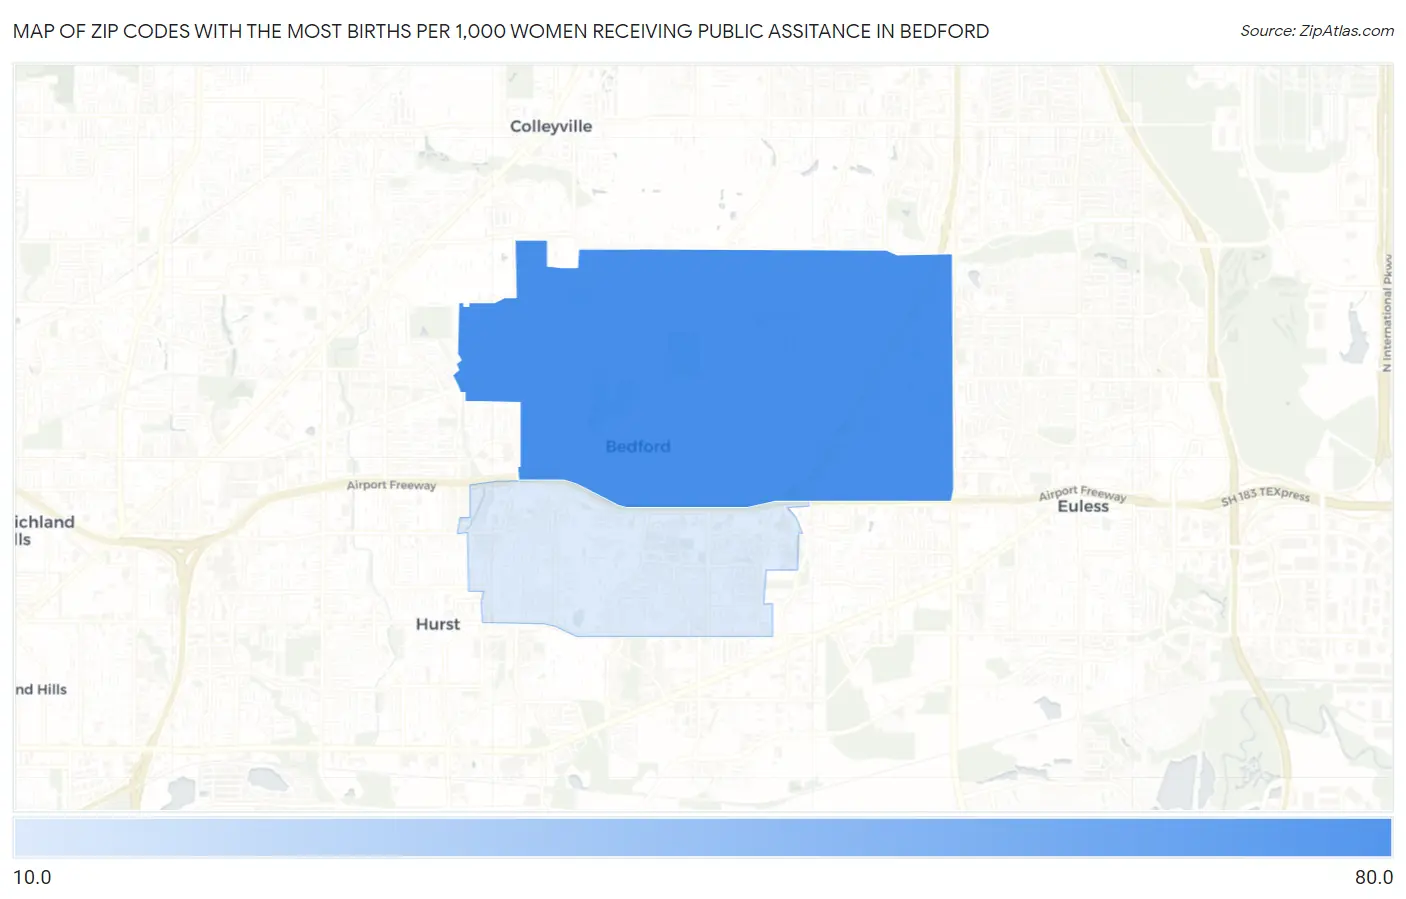Click the Hurst map label

tap(438, 624)
